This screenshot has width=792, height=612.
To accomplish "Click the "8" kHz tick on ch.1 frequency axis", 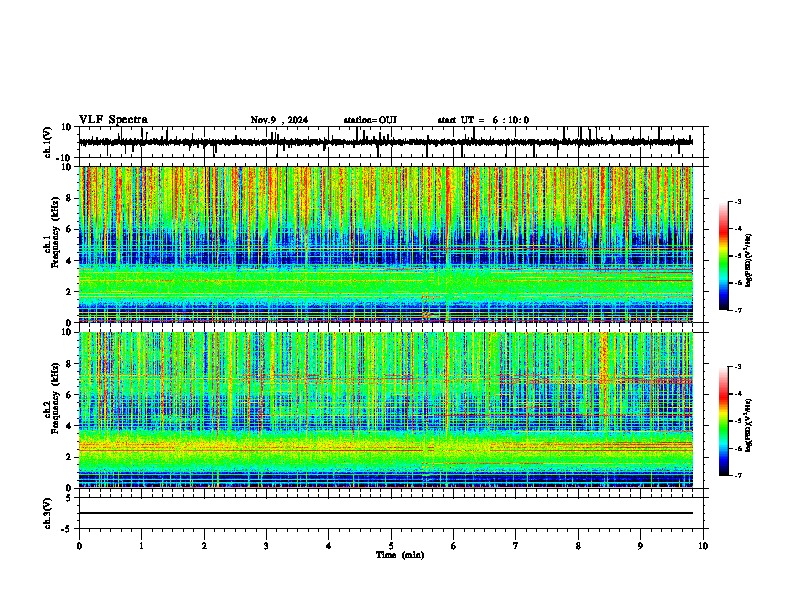I will point(70,198).
